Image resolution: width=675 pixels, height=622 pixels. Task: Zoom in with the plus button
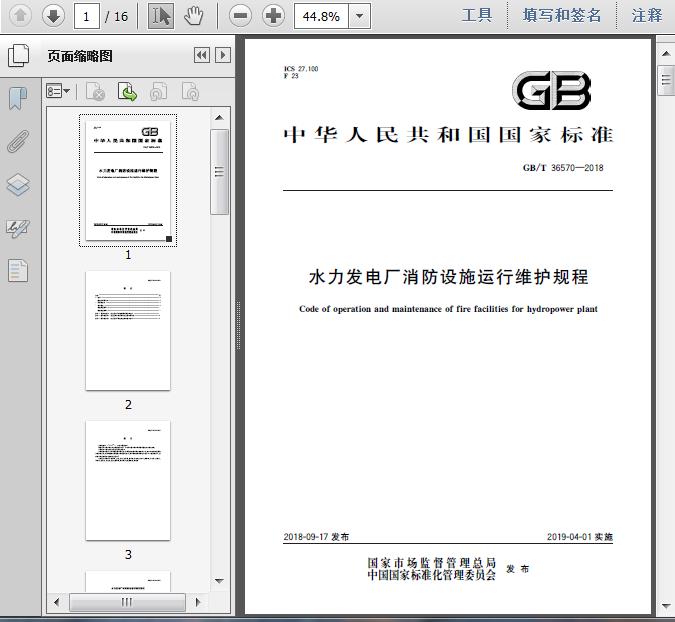coord(273,16)
